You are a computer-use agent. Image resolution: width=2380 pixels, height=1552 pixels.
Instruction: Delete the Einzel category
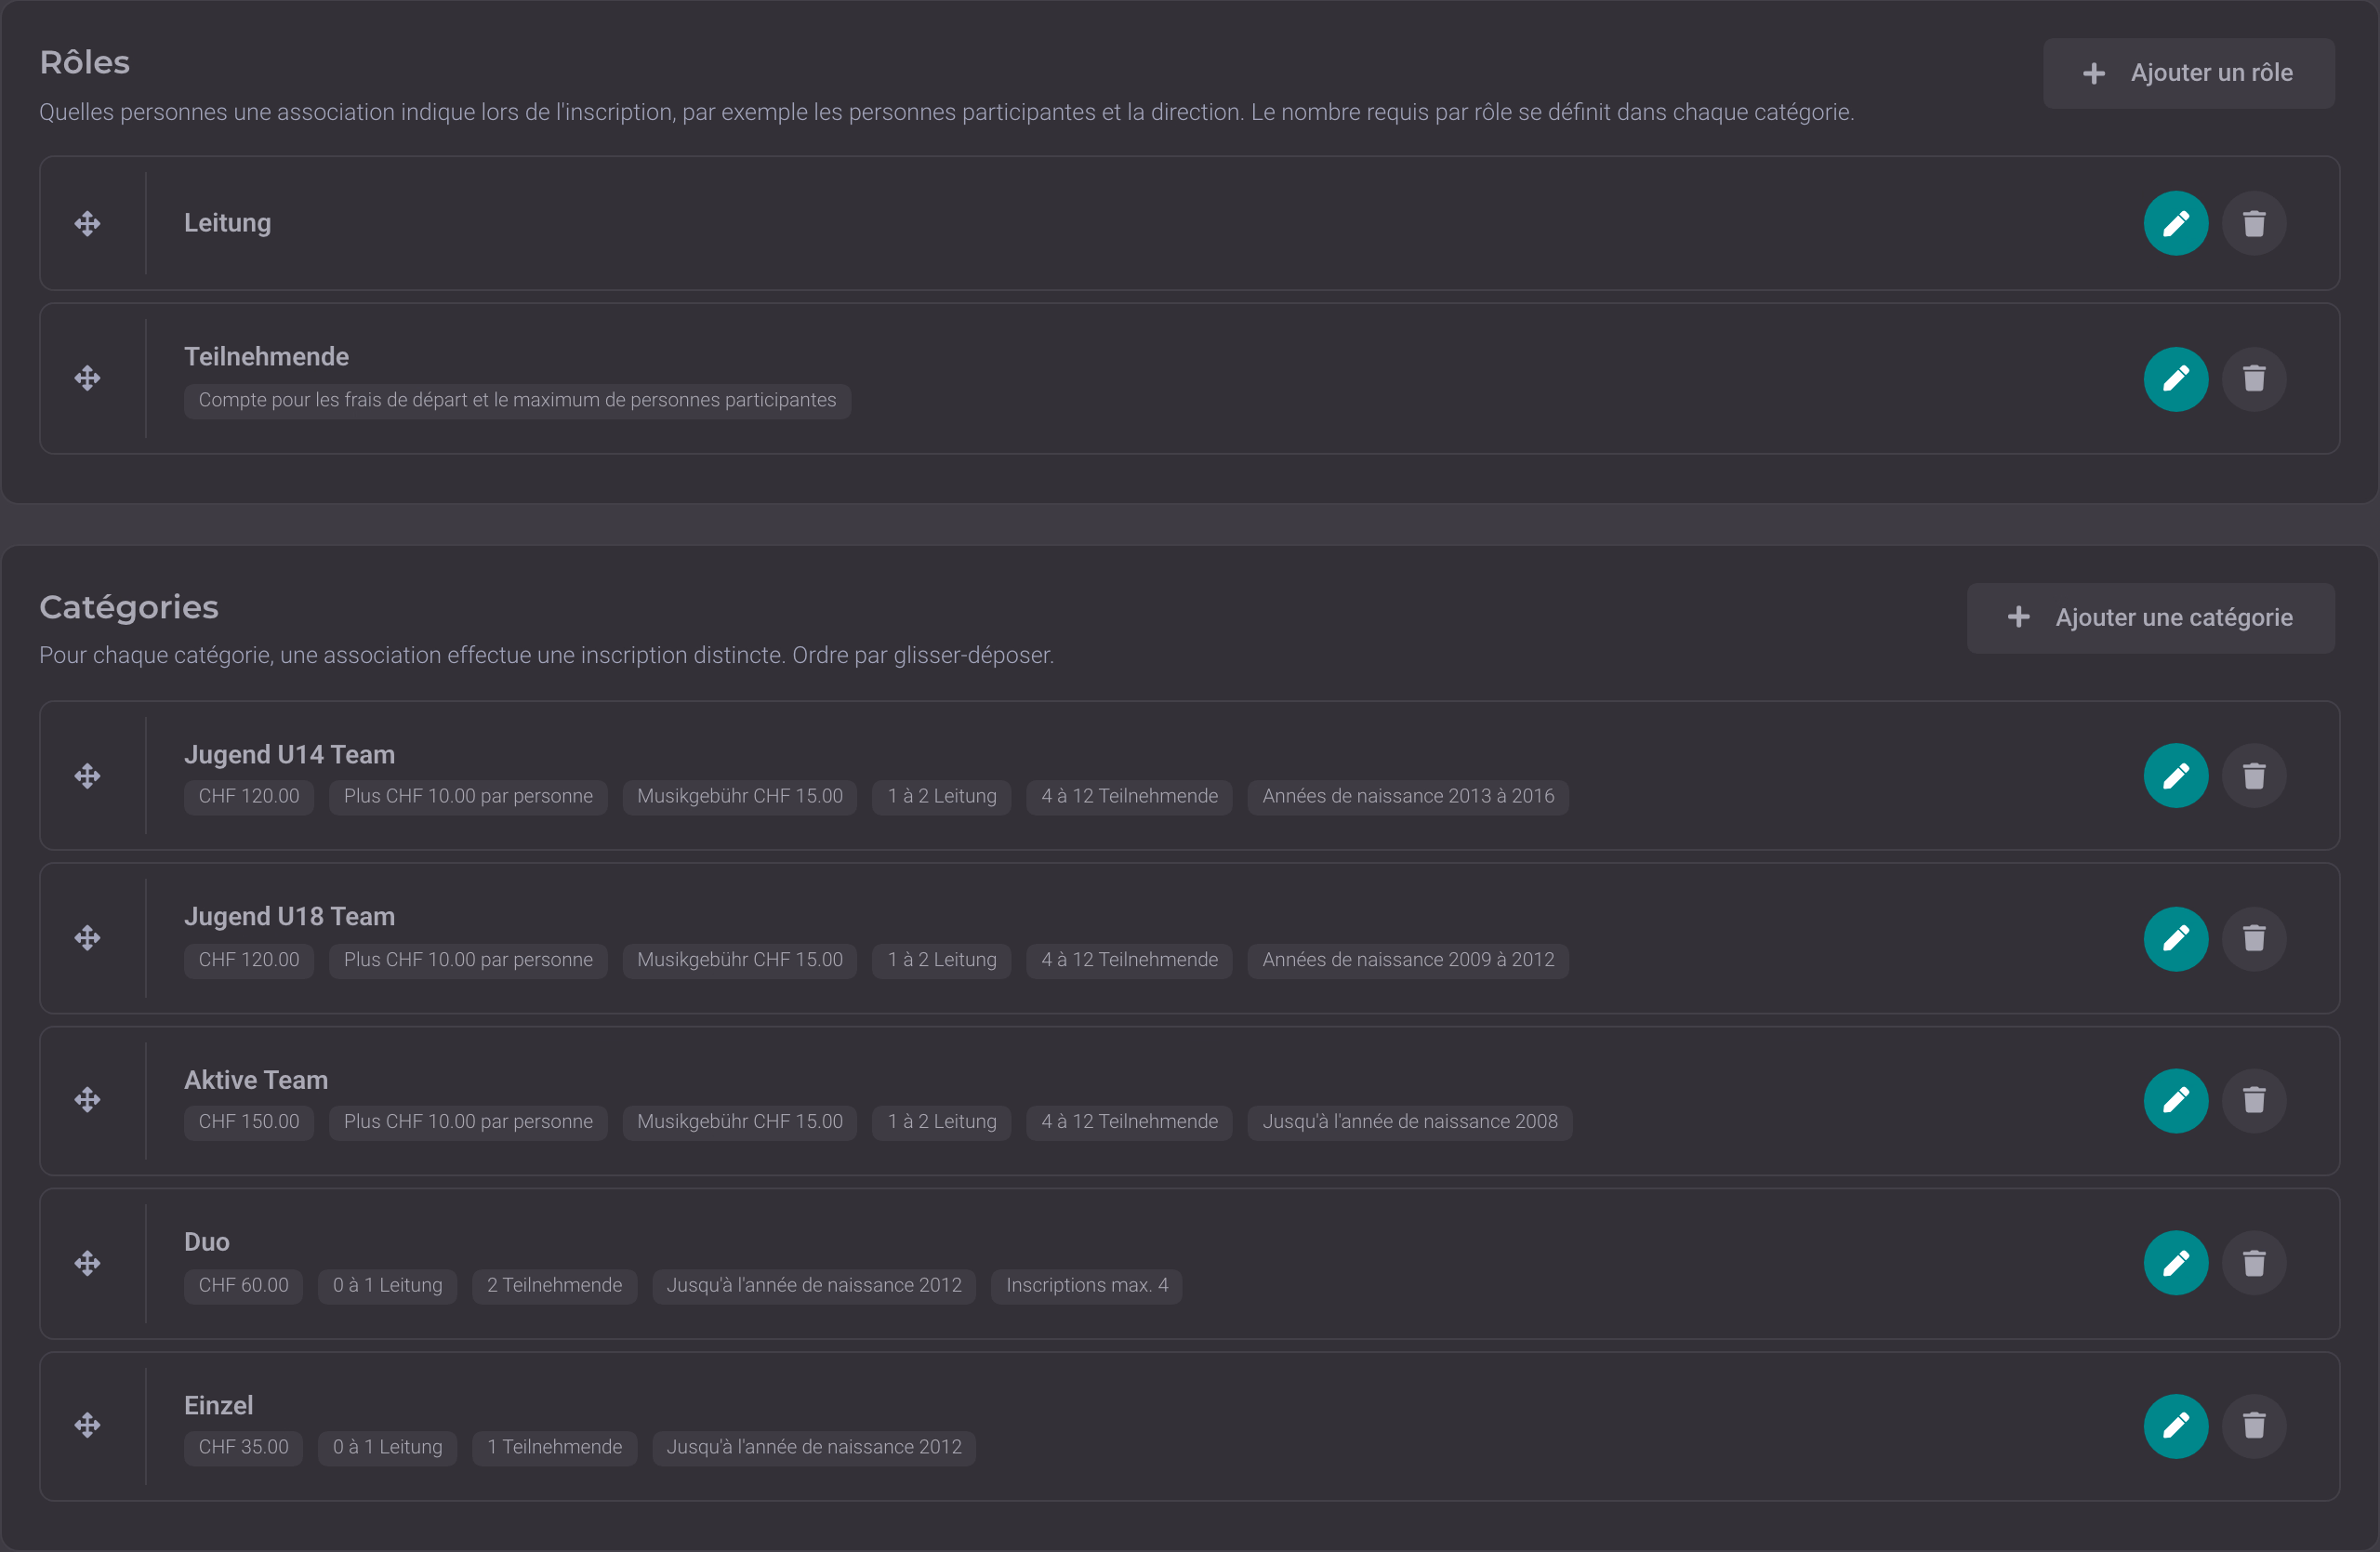click(x=2253, y=1426)
